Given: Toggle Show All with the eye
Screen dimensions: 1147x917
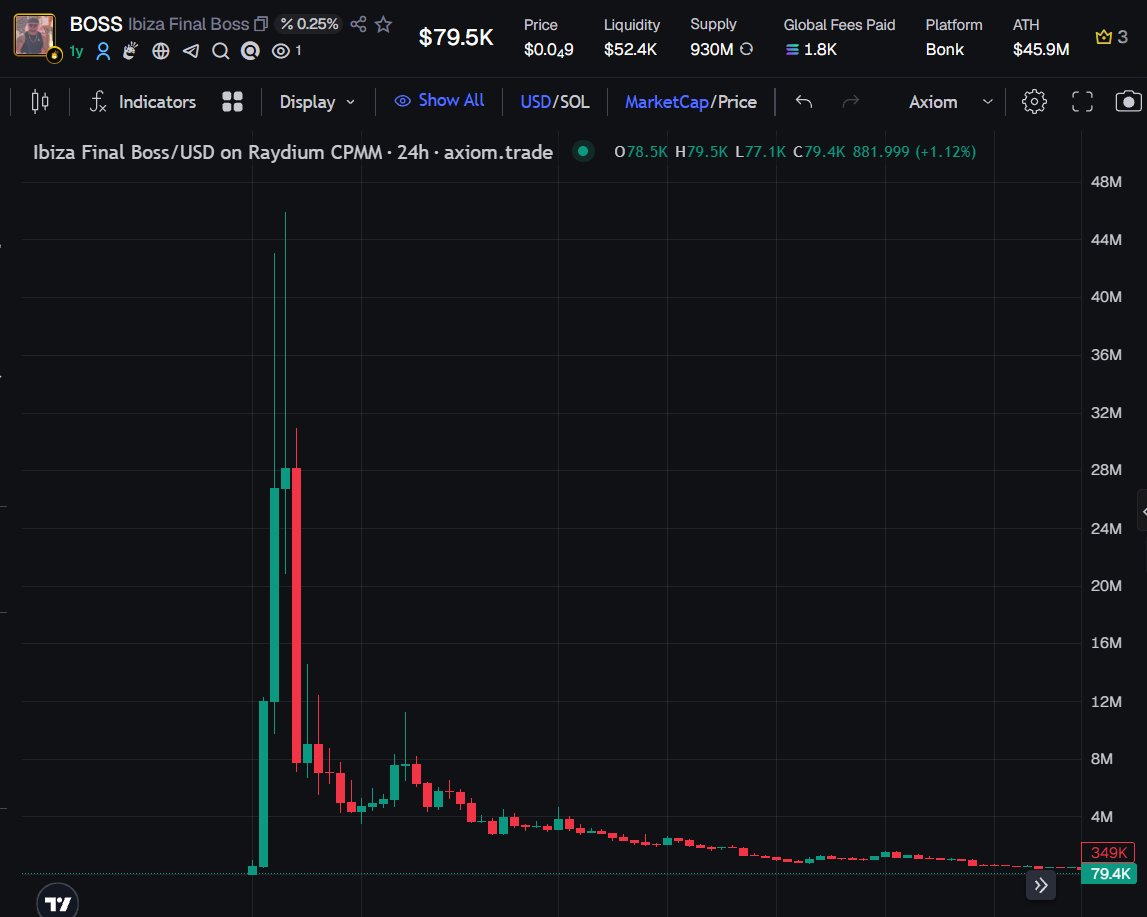Looking at the screenshot, I should pyautogui.click(x=439, y=100).
